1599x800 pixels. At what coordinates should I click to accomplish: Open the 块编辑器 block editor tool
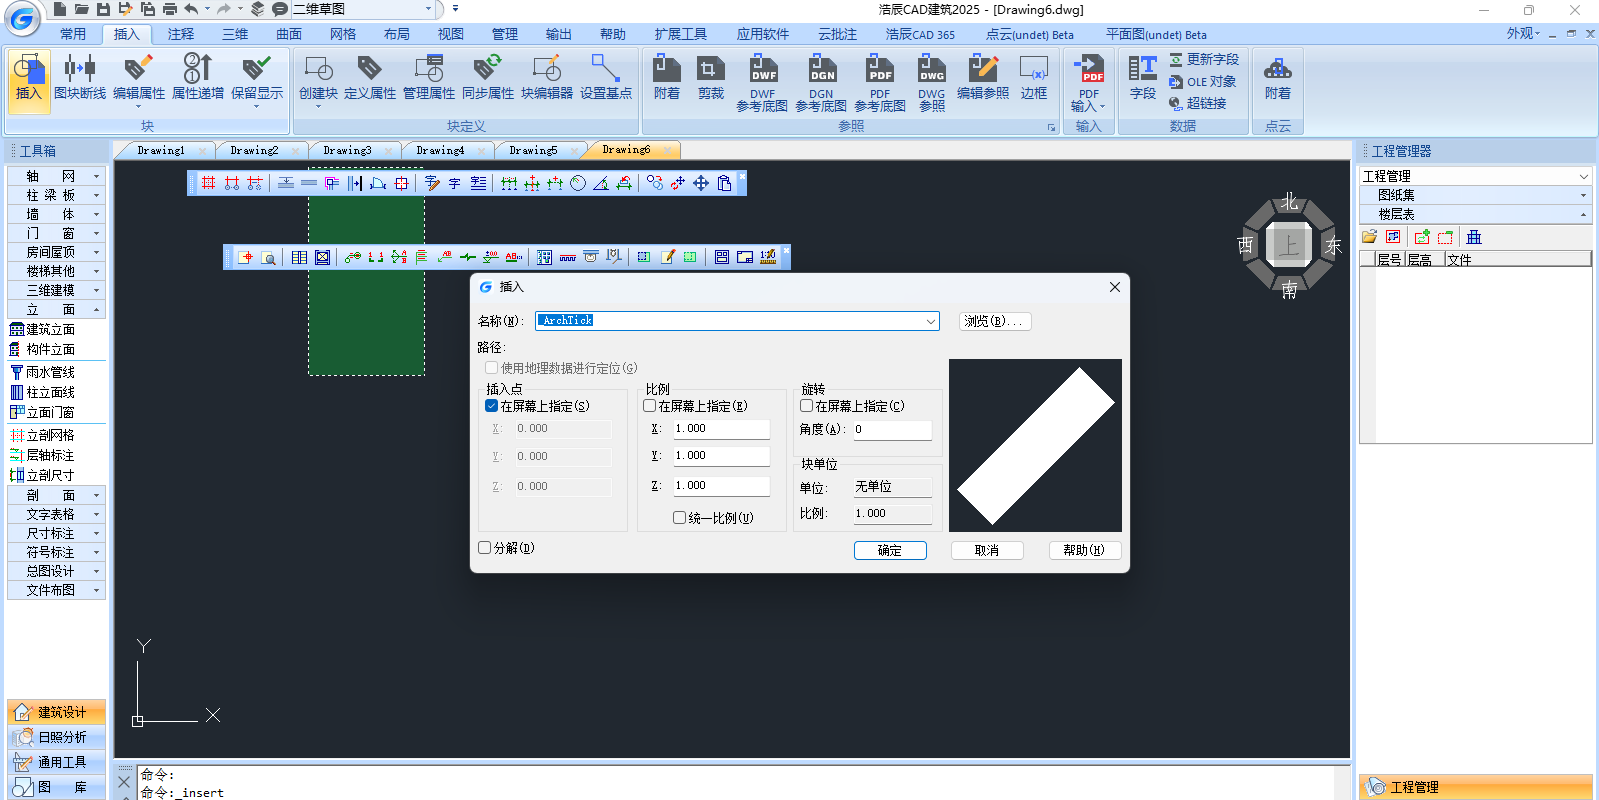[547, 78]
